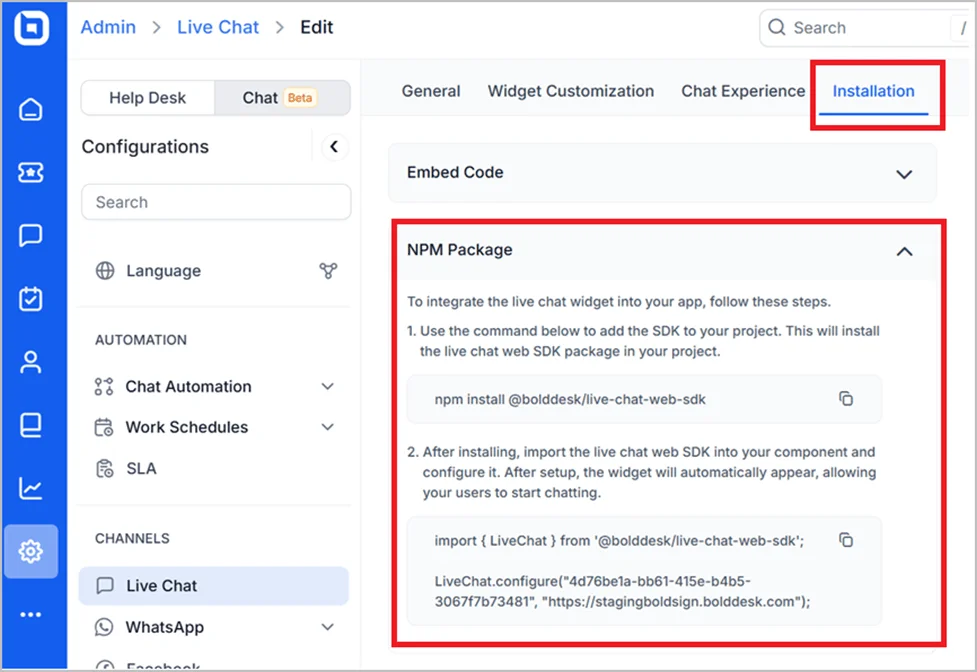Open the Admin settings gear icon

tap(31, 551)
